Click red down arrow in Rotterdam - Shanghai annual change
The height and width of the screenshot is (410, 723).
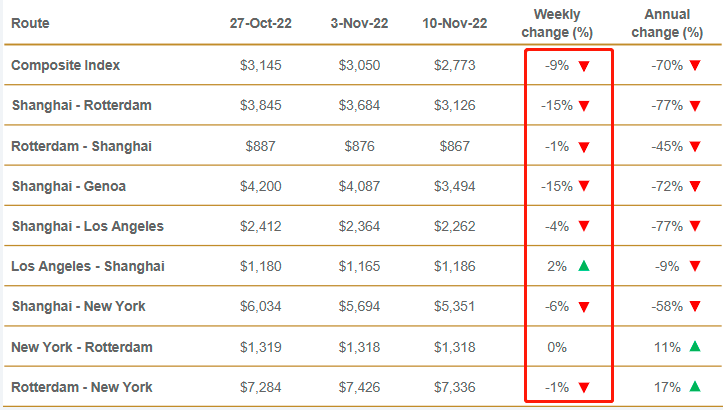point(693,146)
